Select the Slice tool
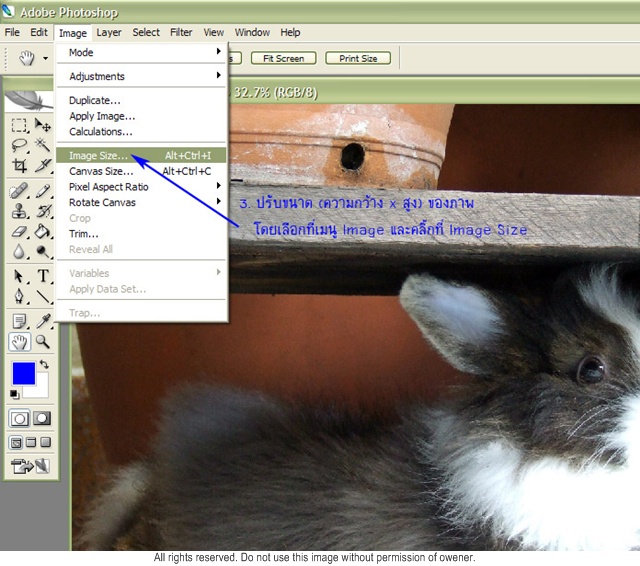Screen dimensions: 640x566 (x=42, y=165)
